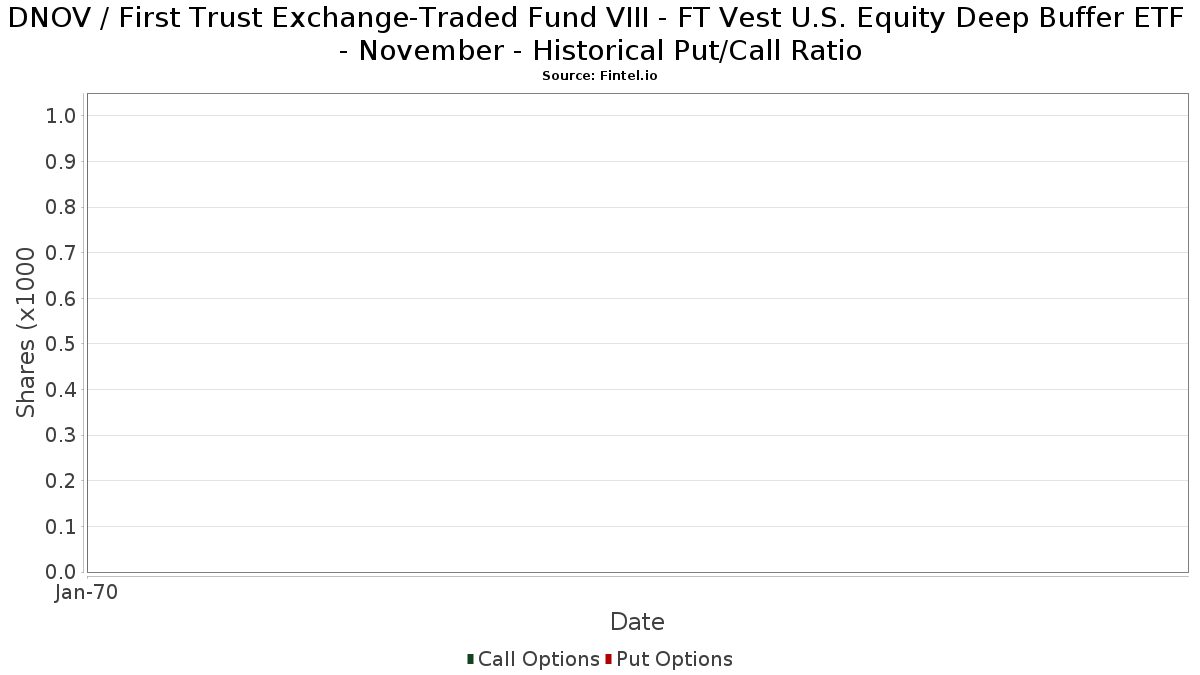Toggle the Put Options legend label
Viewport: 1200px width, 675px height.
pyautogui.click(x=674, y=659)
